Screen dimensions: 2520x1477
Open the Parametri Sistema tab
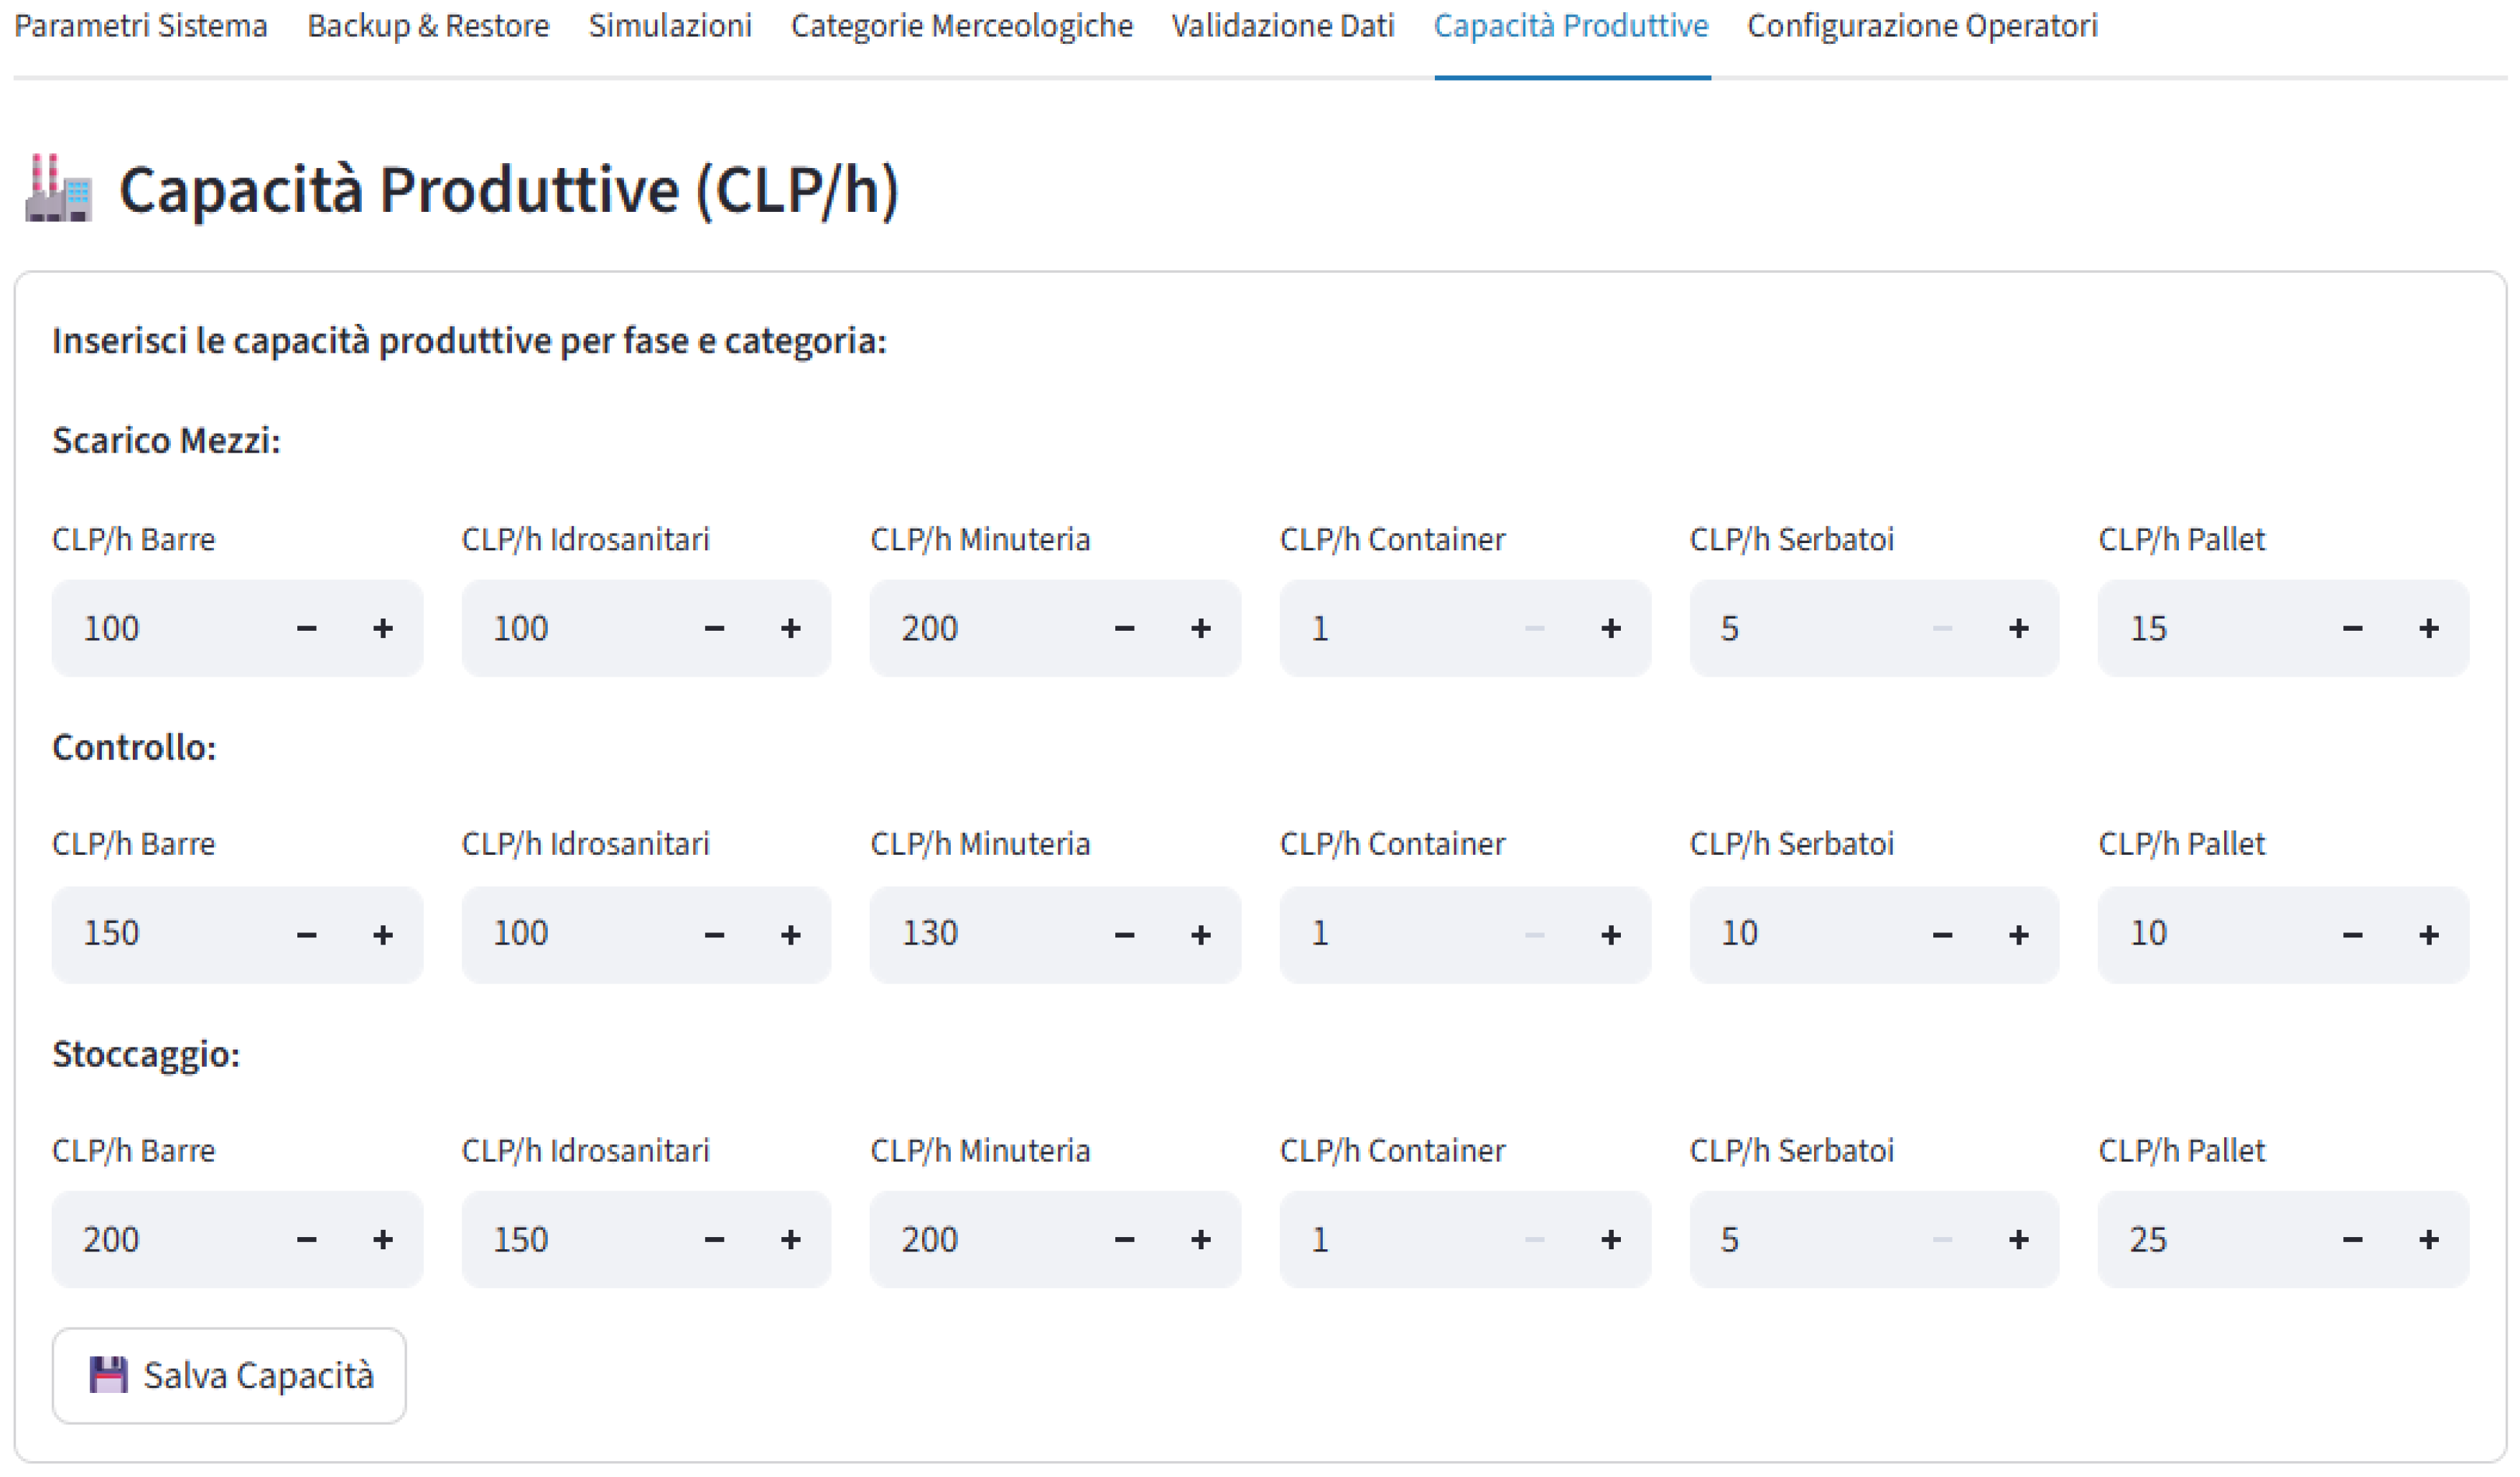point(141,26)
